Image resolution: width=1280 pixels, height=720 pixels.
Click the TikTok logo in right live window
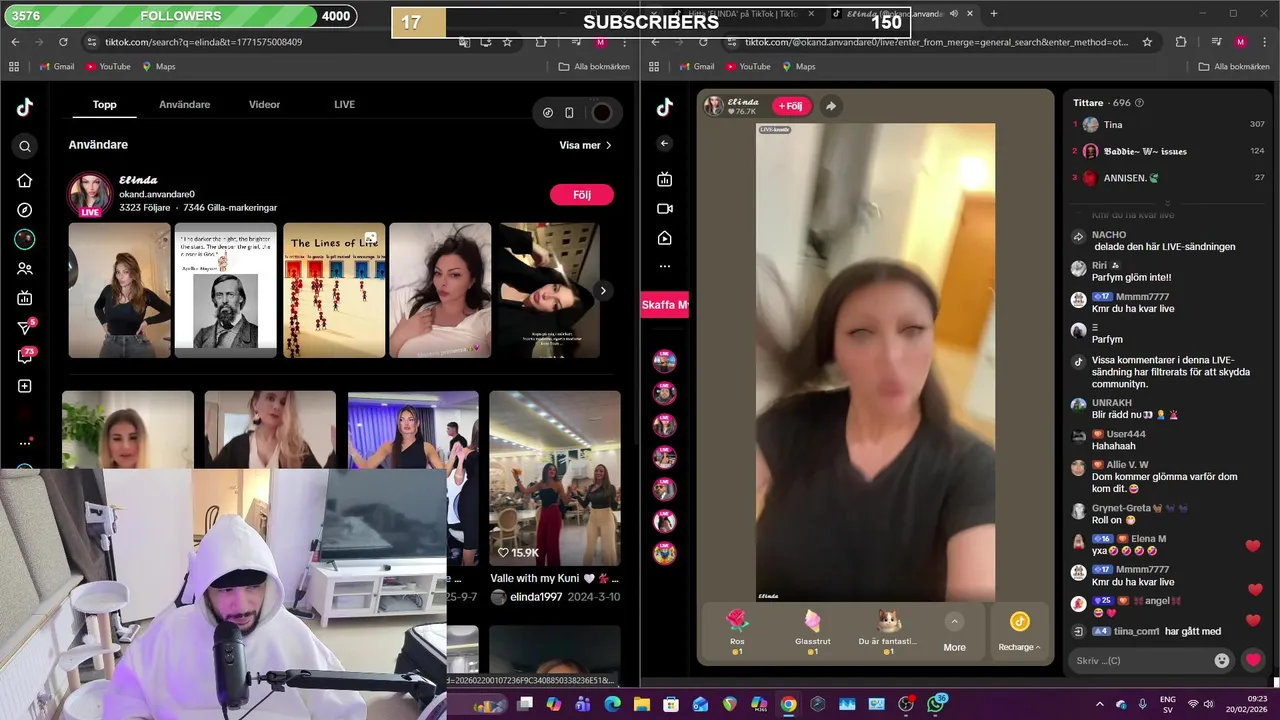[x=665, y=108]
